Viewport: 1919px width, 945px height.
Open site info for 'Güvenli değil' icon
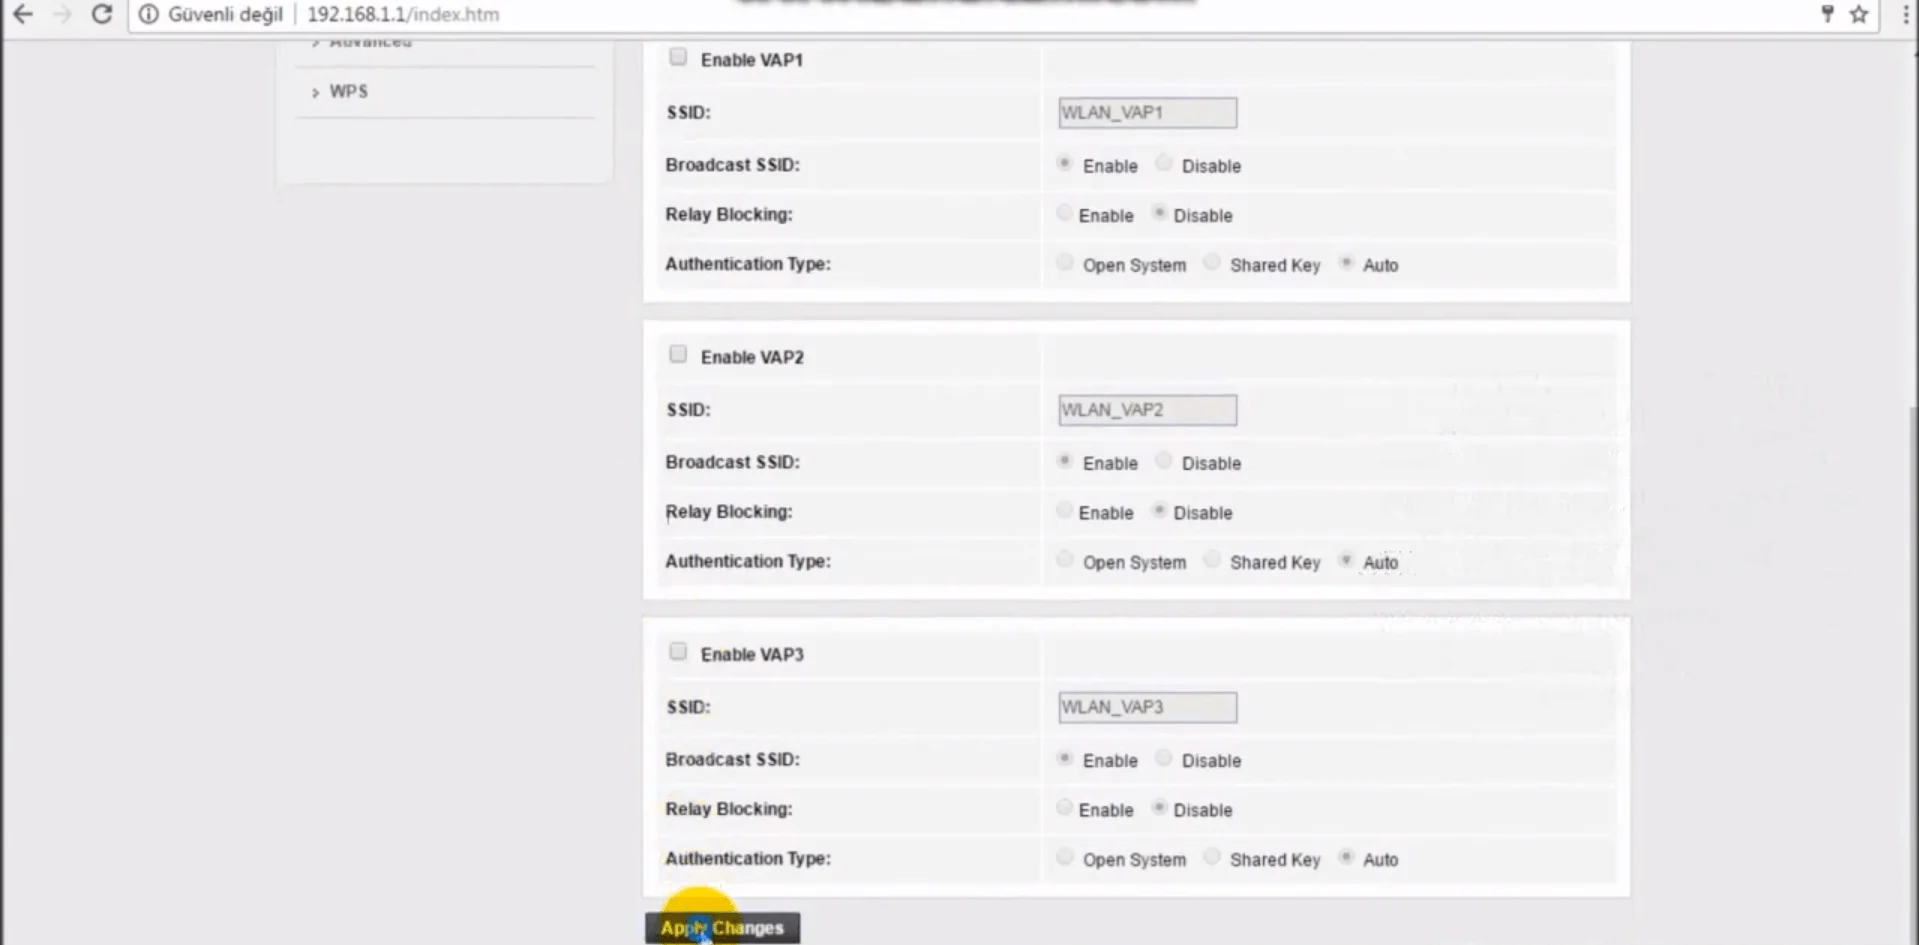tap(148, 14)
